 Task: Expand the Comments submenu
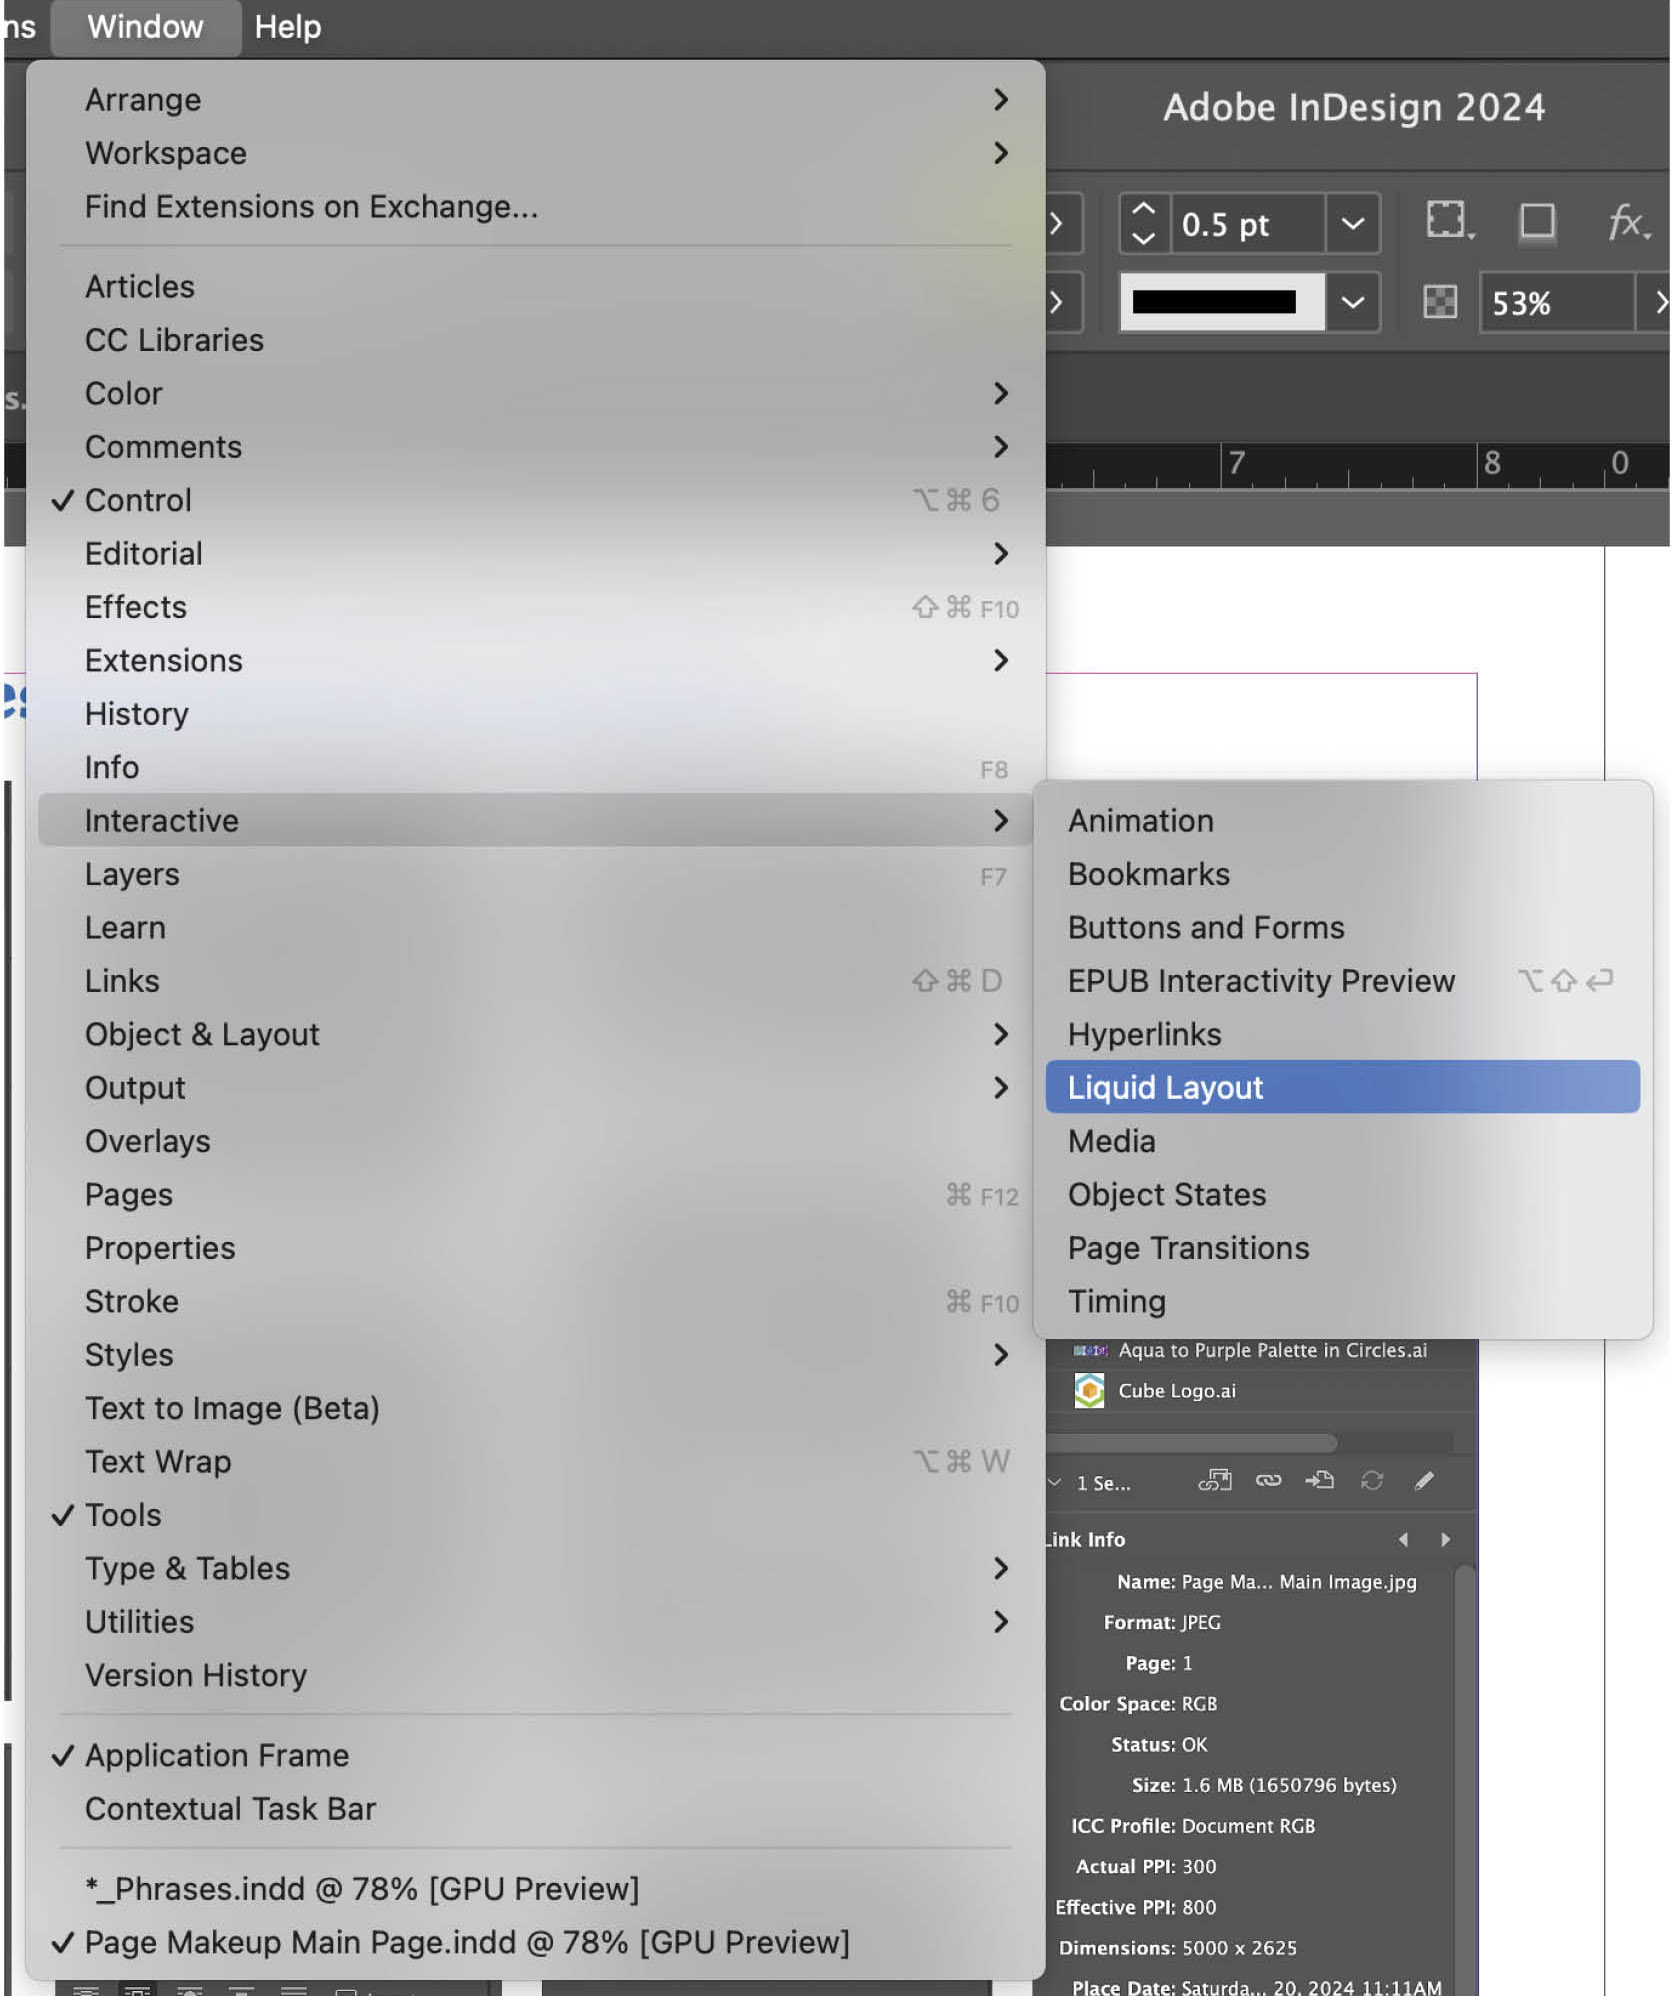pos(535,447)
